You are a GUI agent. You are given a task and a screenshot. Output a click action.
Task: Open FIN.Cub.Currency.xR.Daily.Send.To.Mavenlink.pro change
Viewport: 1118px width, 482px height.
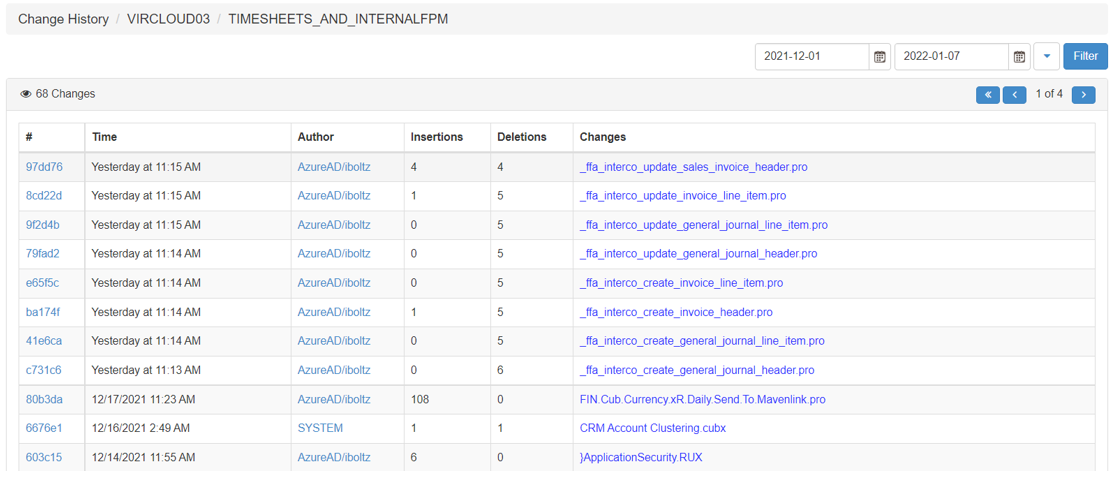(702, 399)
